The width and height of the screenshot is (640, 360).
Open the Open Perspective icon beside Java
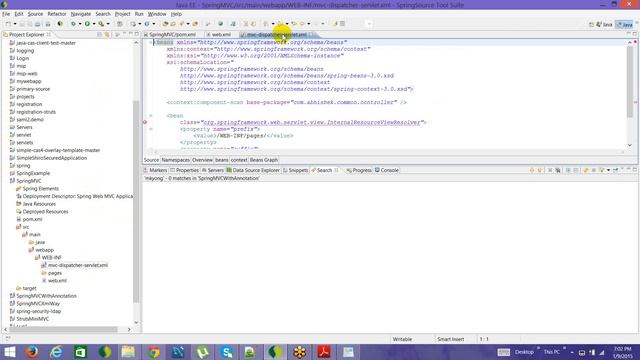(x=591, y=24)
